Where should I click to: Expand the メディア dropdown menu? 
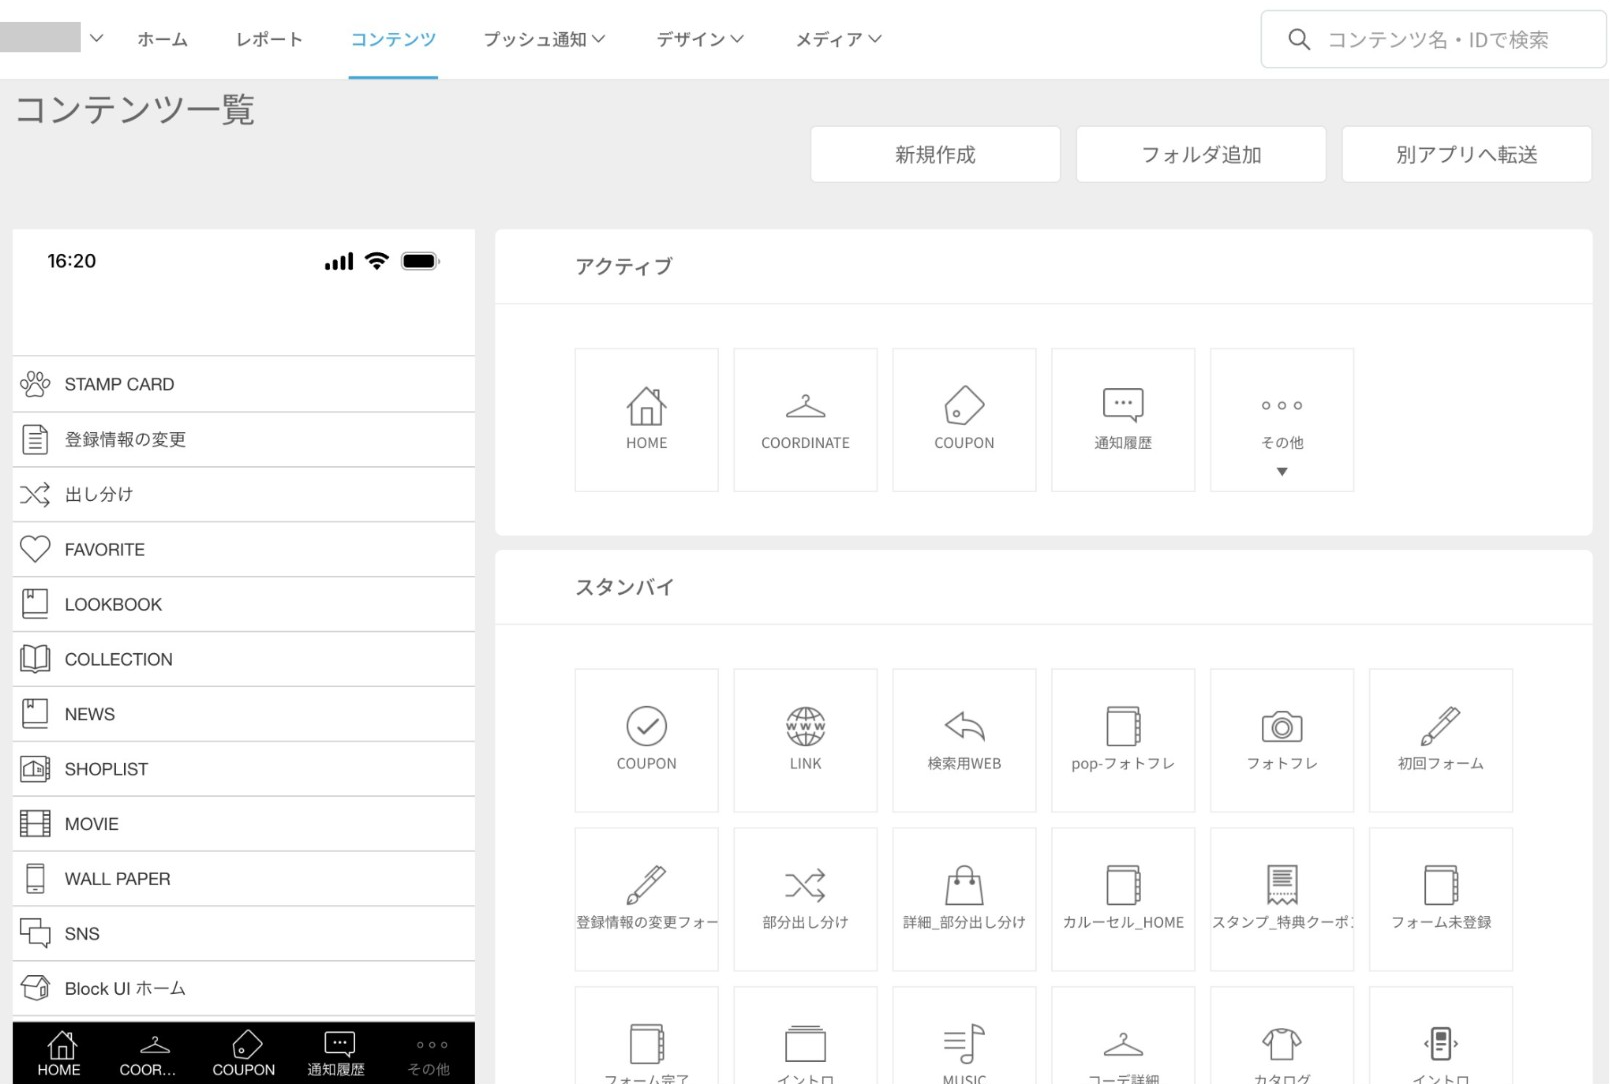pos(838,39)
